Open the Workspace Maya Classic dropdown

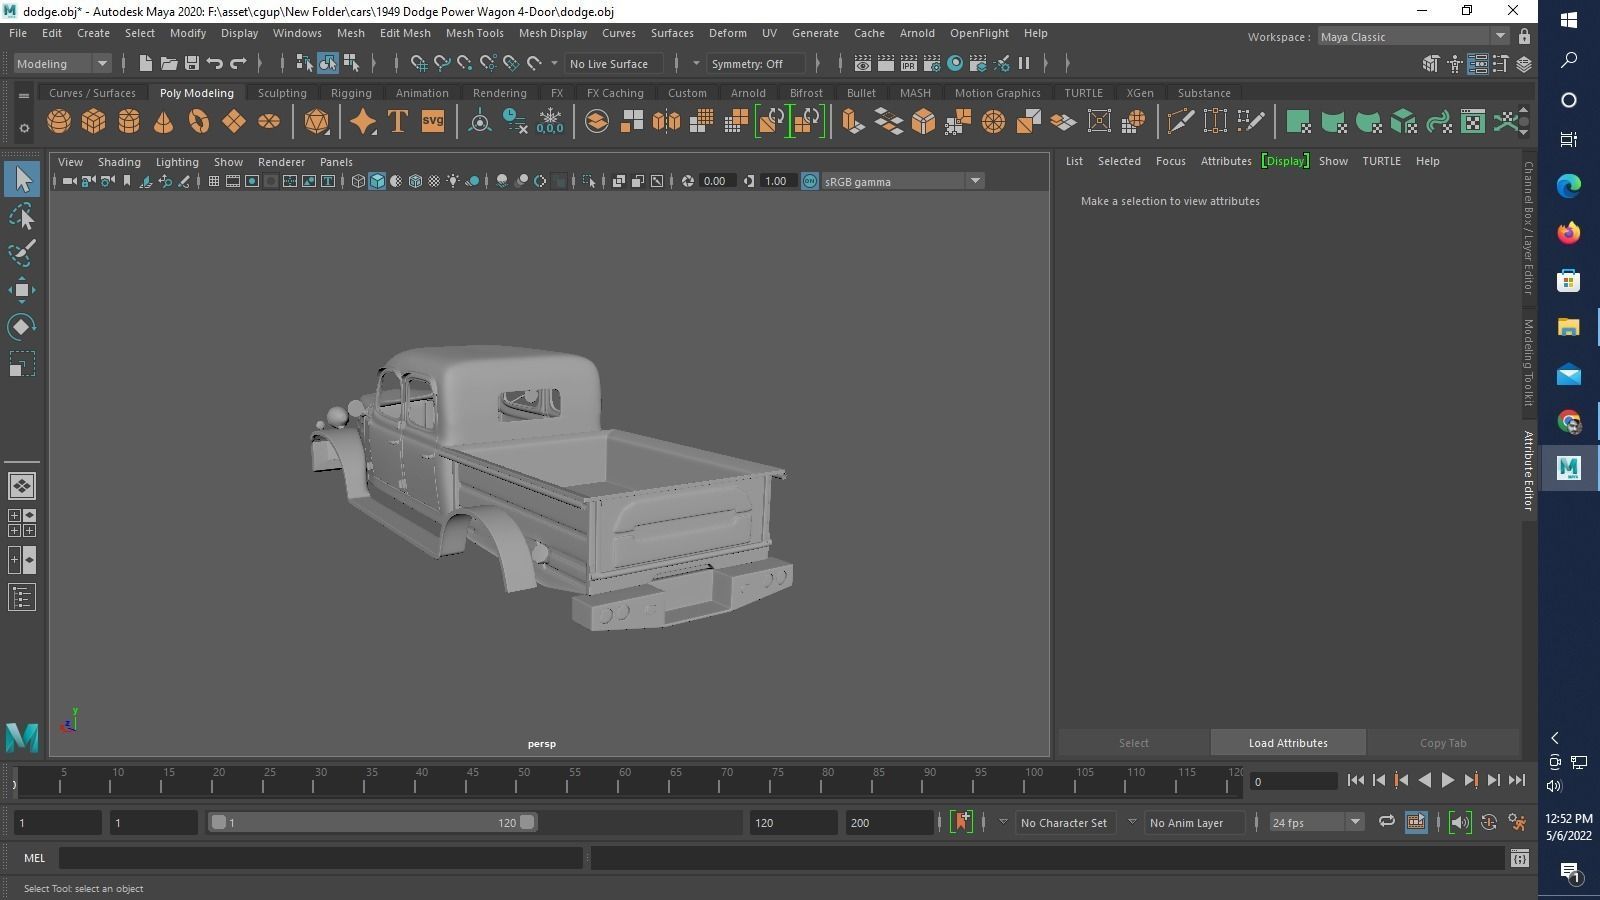point(1413,37)
